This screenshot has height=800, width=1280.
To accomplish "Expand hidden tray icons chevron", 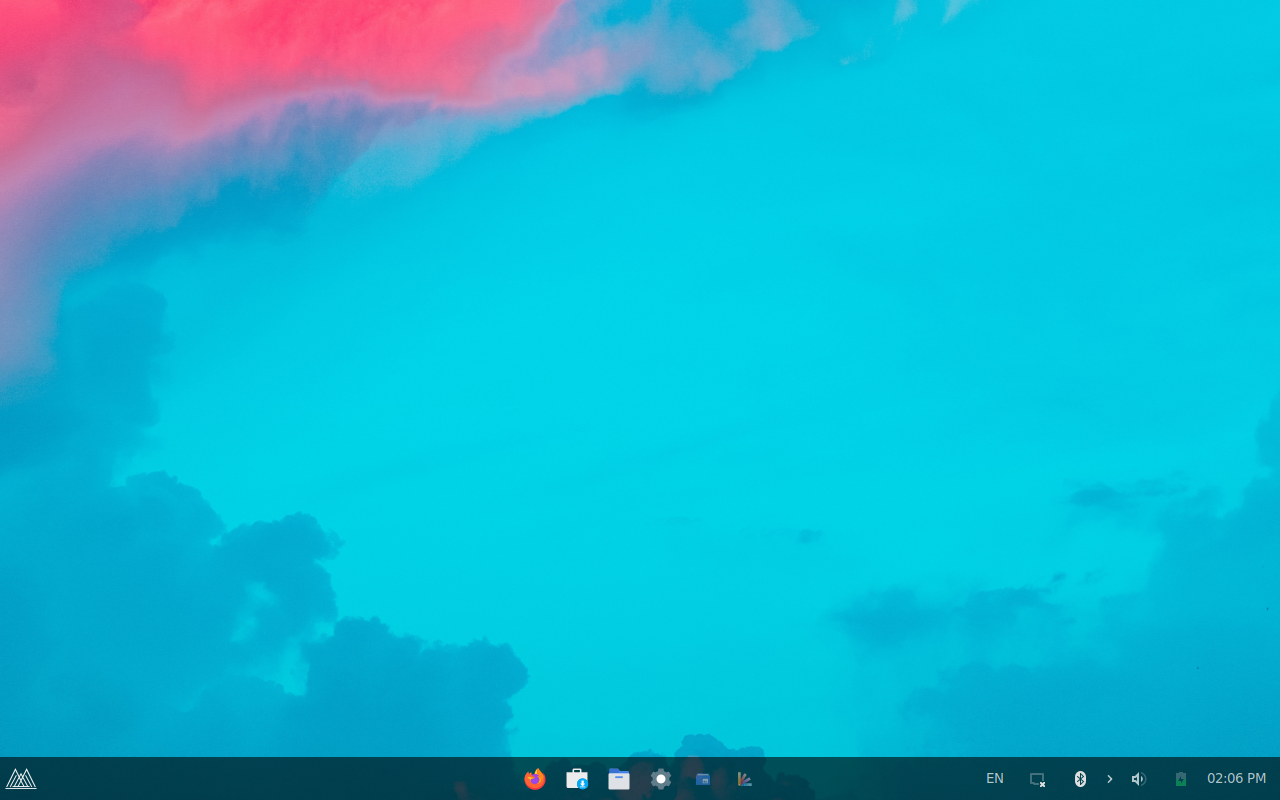I will tap(1109, 779).
